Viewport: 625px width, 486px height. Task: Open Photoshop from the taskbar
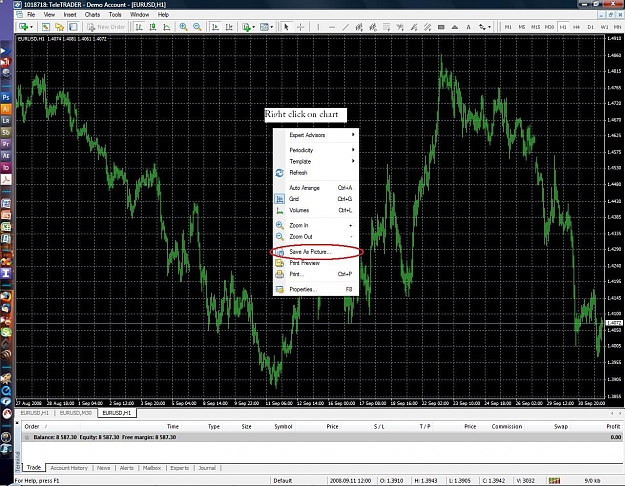[x=6, y=97]
